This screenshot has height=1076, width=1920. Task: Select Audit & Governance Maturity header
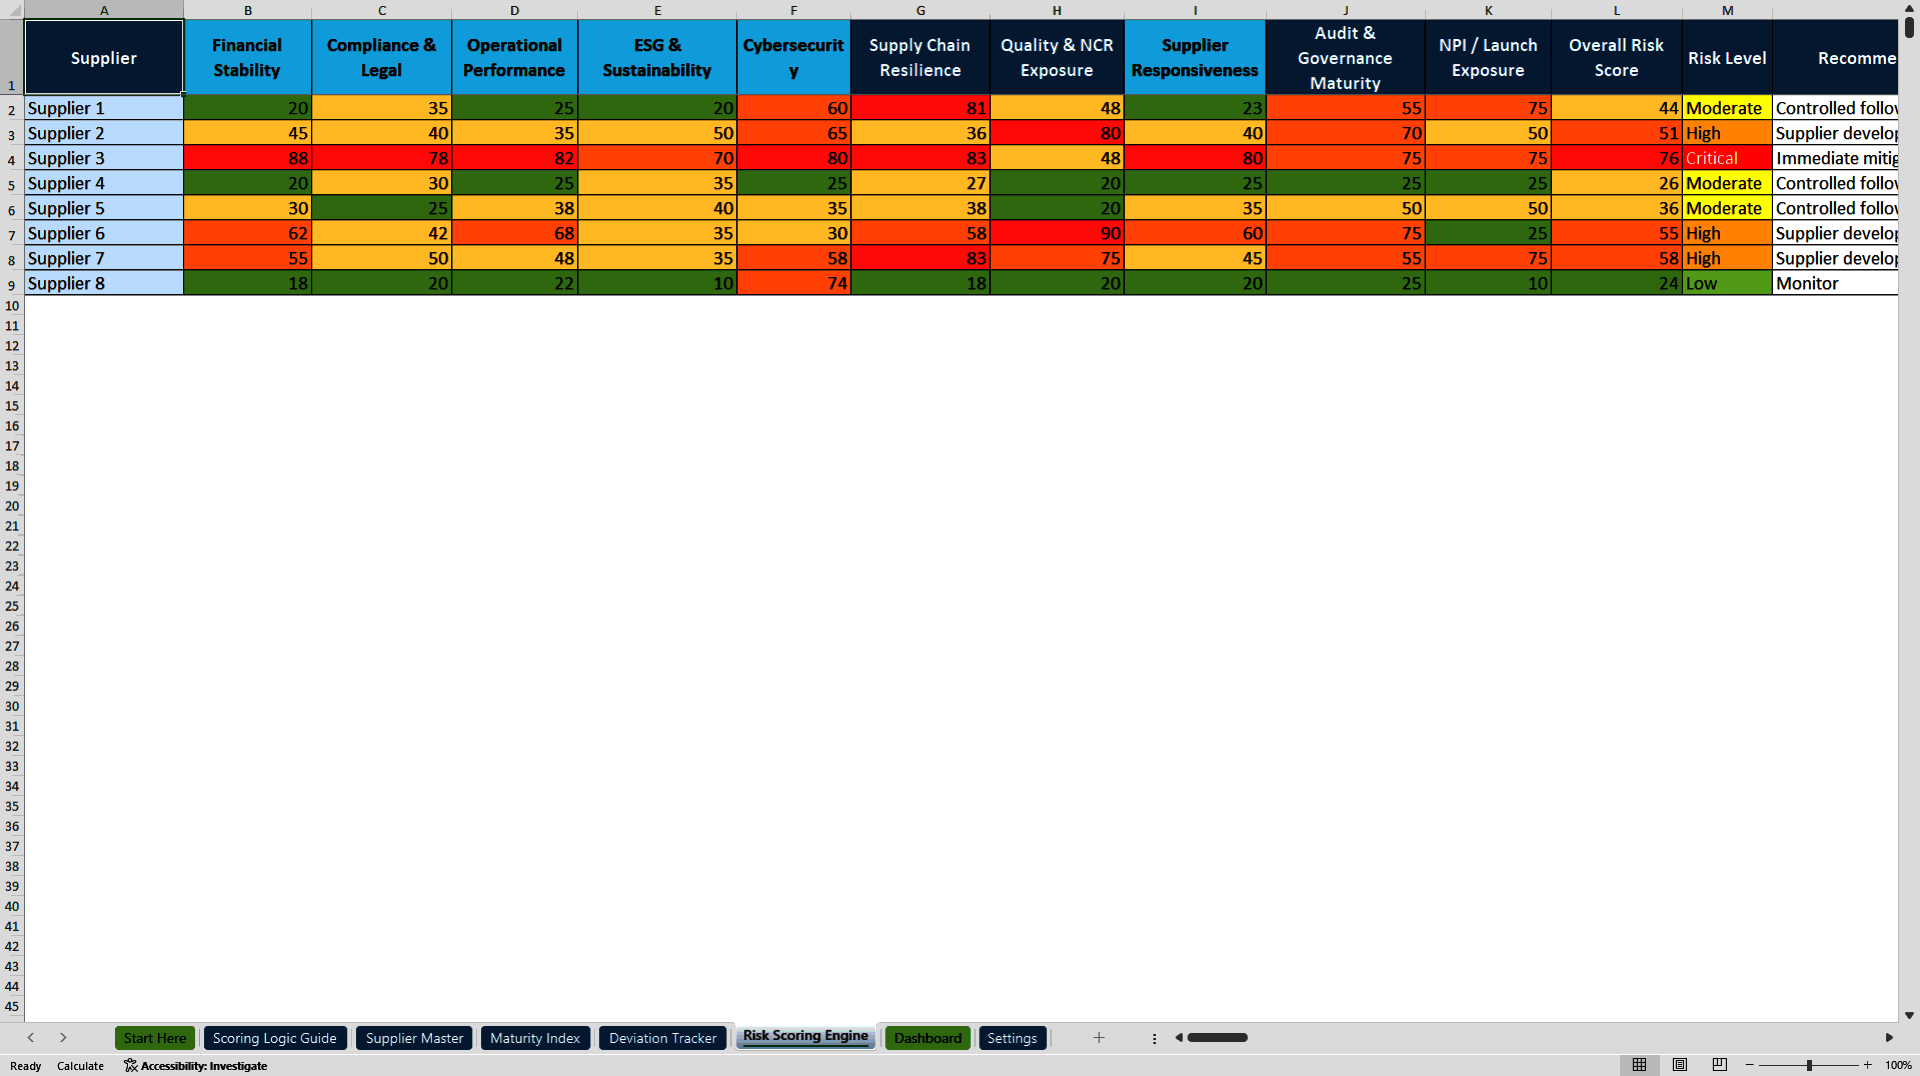click(x=1345, y=58)
